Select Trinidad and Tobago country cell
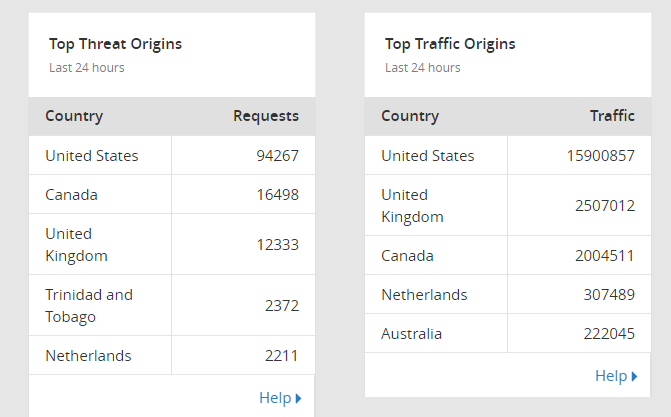This screenshot has width=671, height=417. 89,306
